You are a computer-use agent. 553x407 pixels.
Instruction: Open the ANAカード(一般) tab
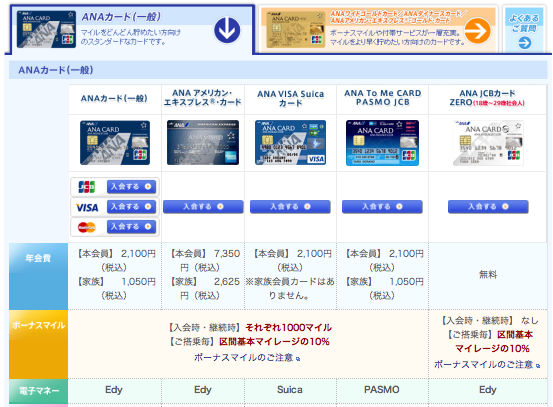131,30
